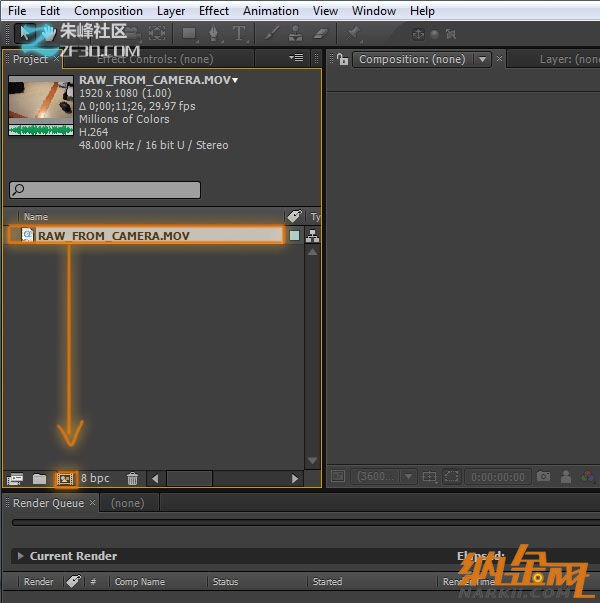
Task: Select the Pen tool
Action: 213,33
